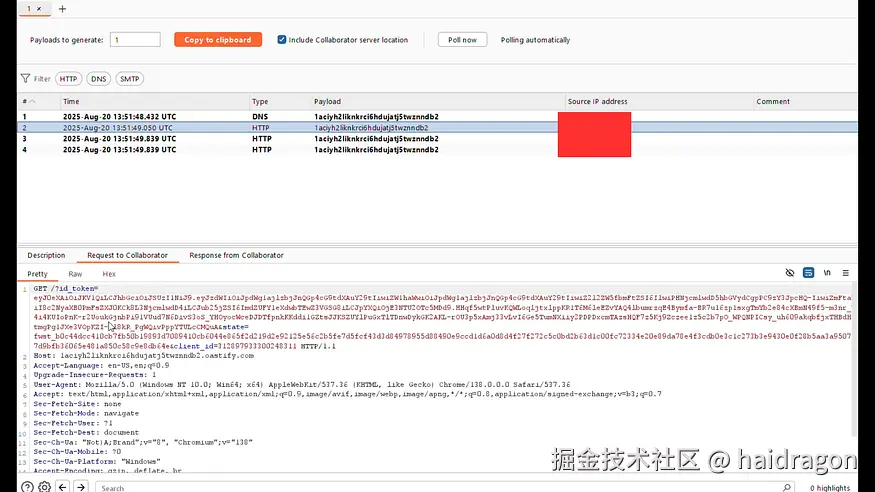875x492 pixels.
Task: Open the message editor hamburger menu
Action: pyautogui.click(x=845, y=273)
